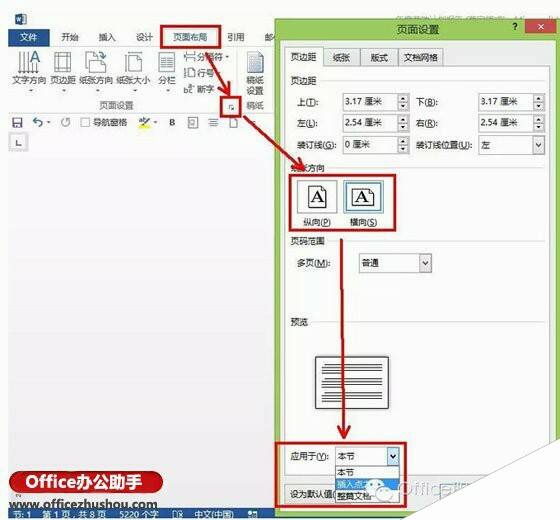This screenshot has height=520, width=560.
Task: Adjust the 下 bottom margin spinner
Action: pyautogui.click(x=539, y=102)
